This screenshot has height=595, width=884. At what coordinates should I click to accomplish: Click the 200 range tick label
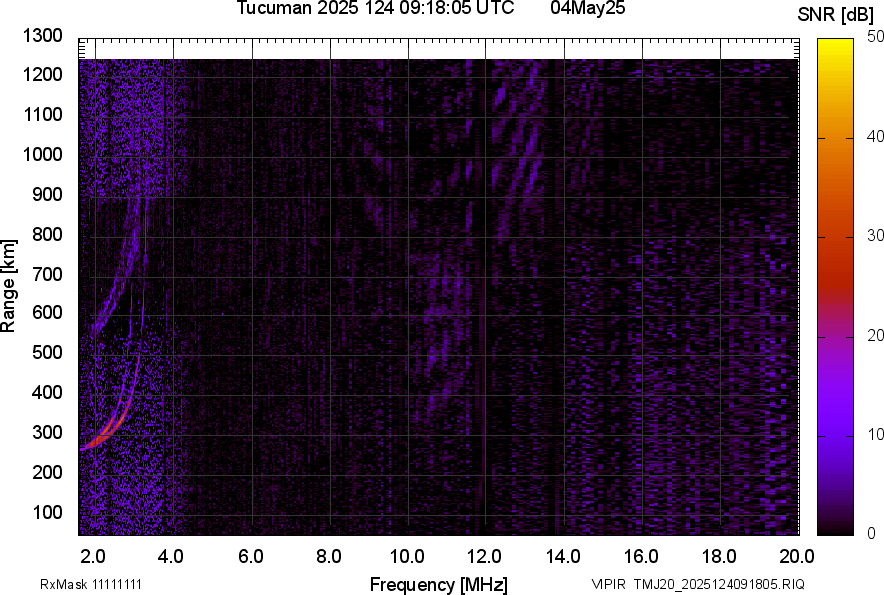click(47, 472)
